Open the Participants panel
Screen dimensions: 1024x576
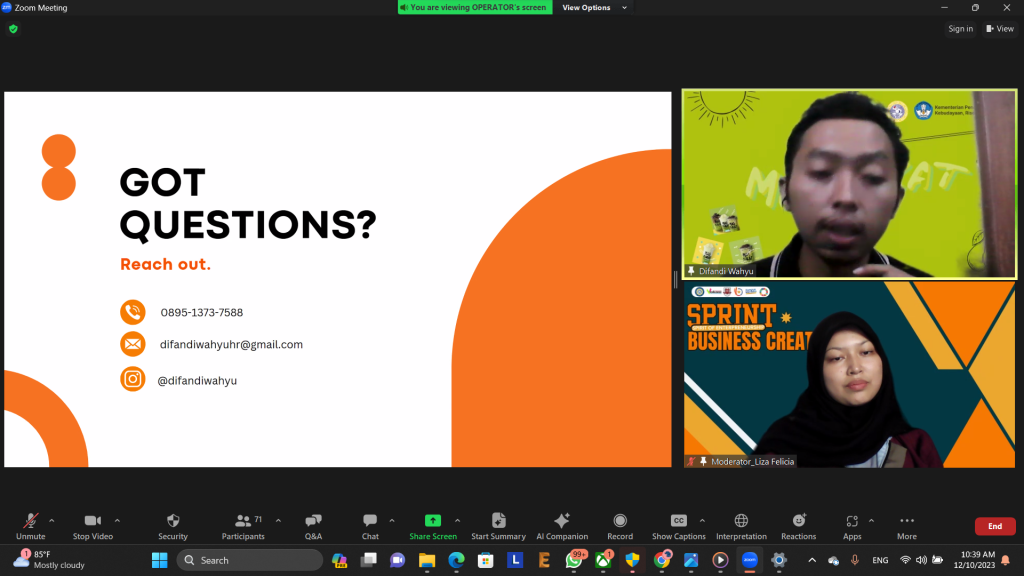tap(243, 526)
